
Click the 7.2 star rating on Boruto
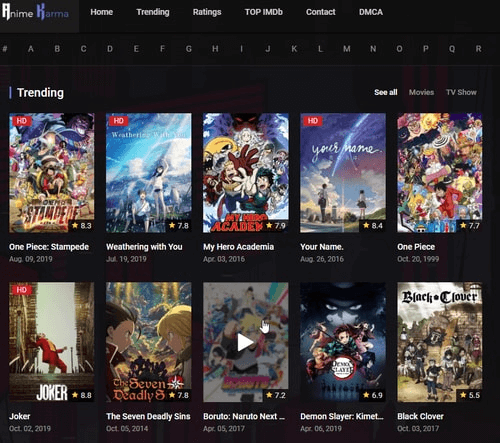(276, 395)
